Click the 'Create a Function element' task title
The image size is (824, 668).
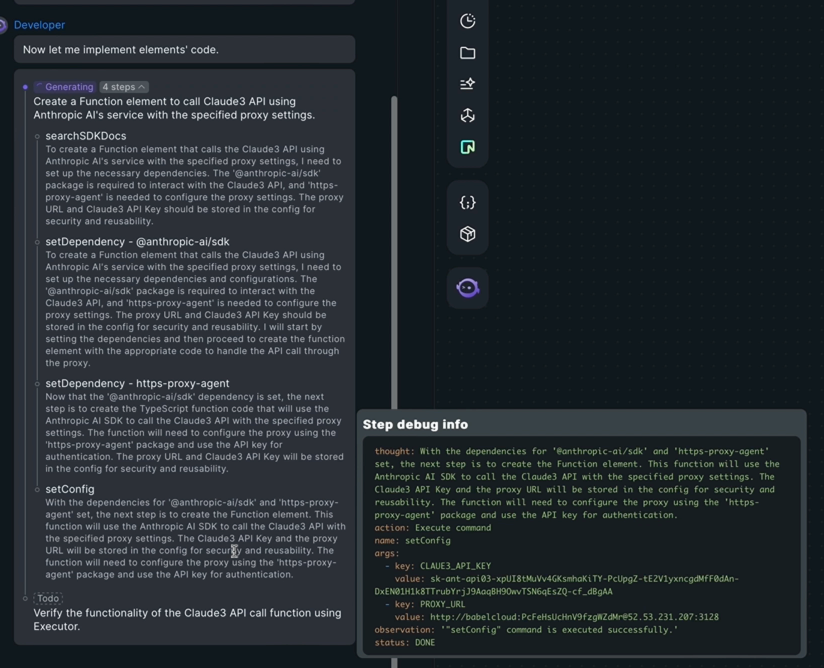tap(174, 108)
